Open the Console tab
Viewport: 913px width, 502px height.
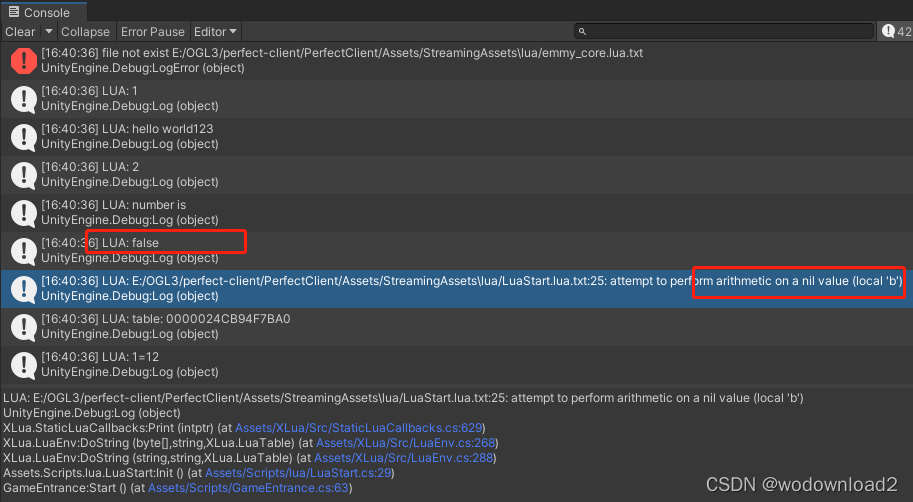click(43, 12)
